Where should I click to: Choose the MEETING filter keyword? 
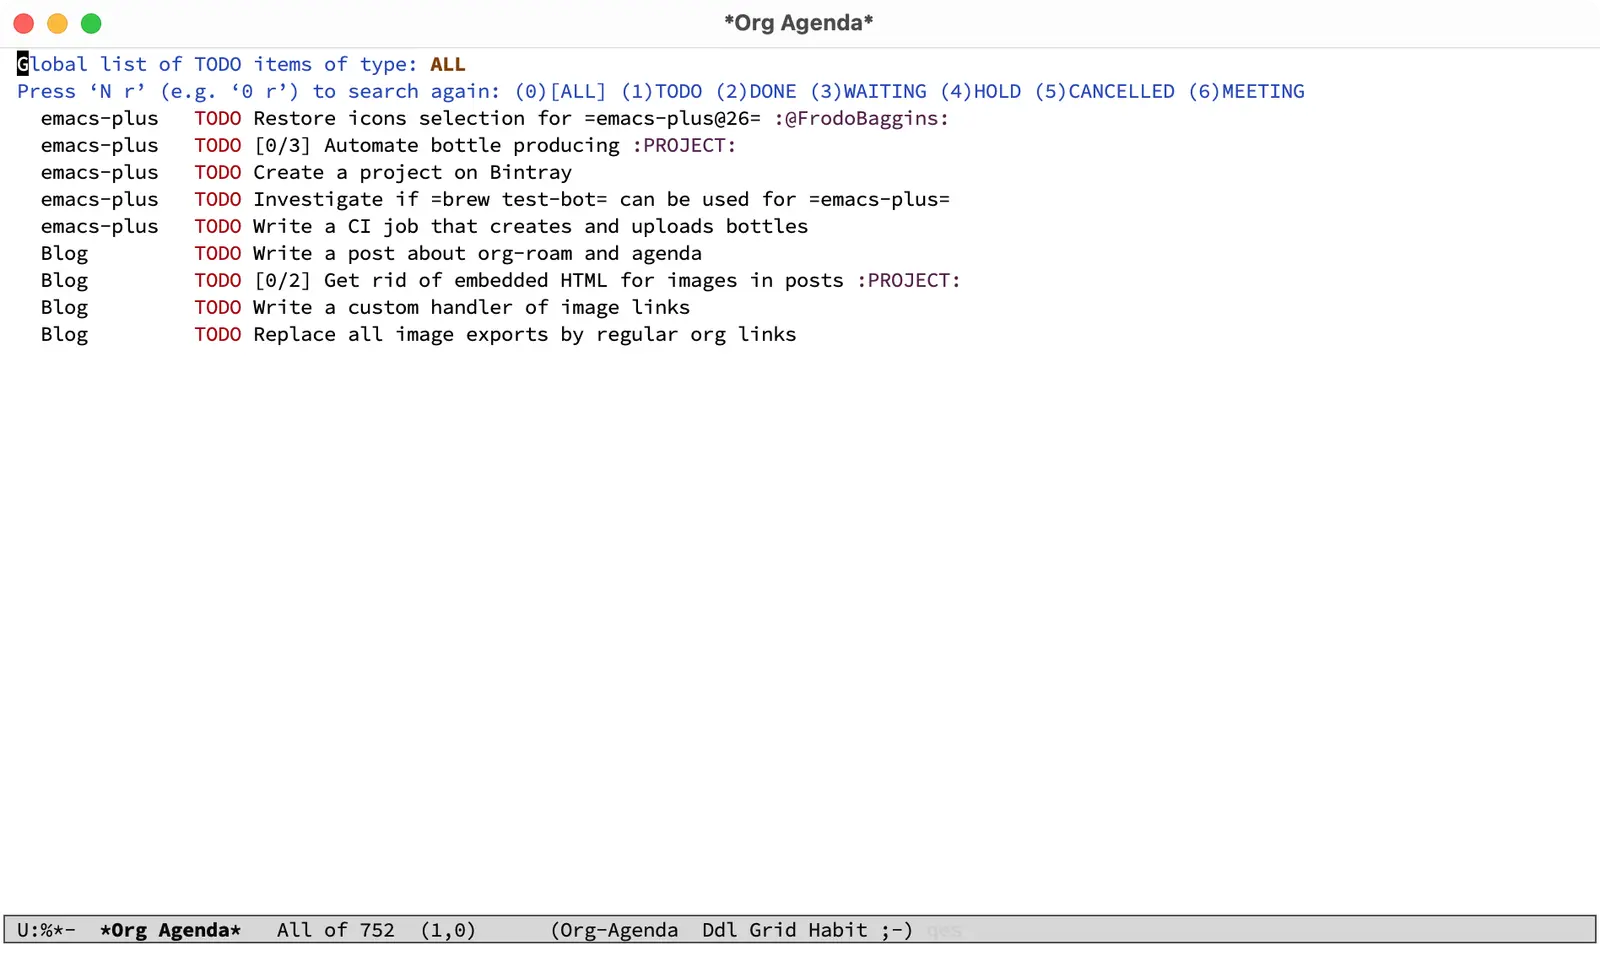1262,92
